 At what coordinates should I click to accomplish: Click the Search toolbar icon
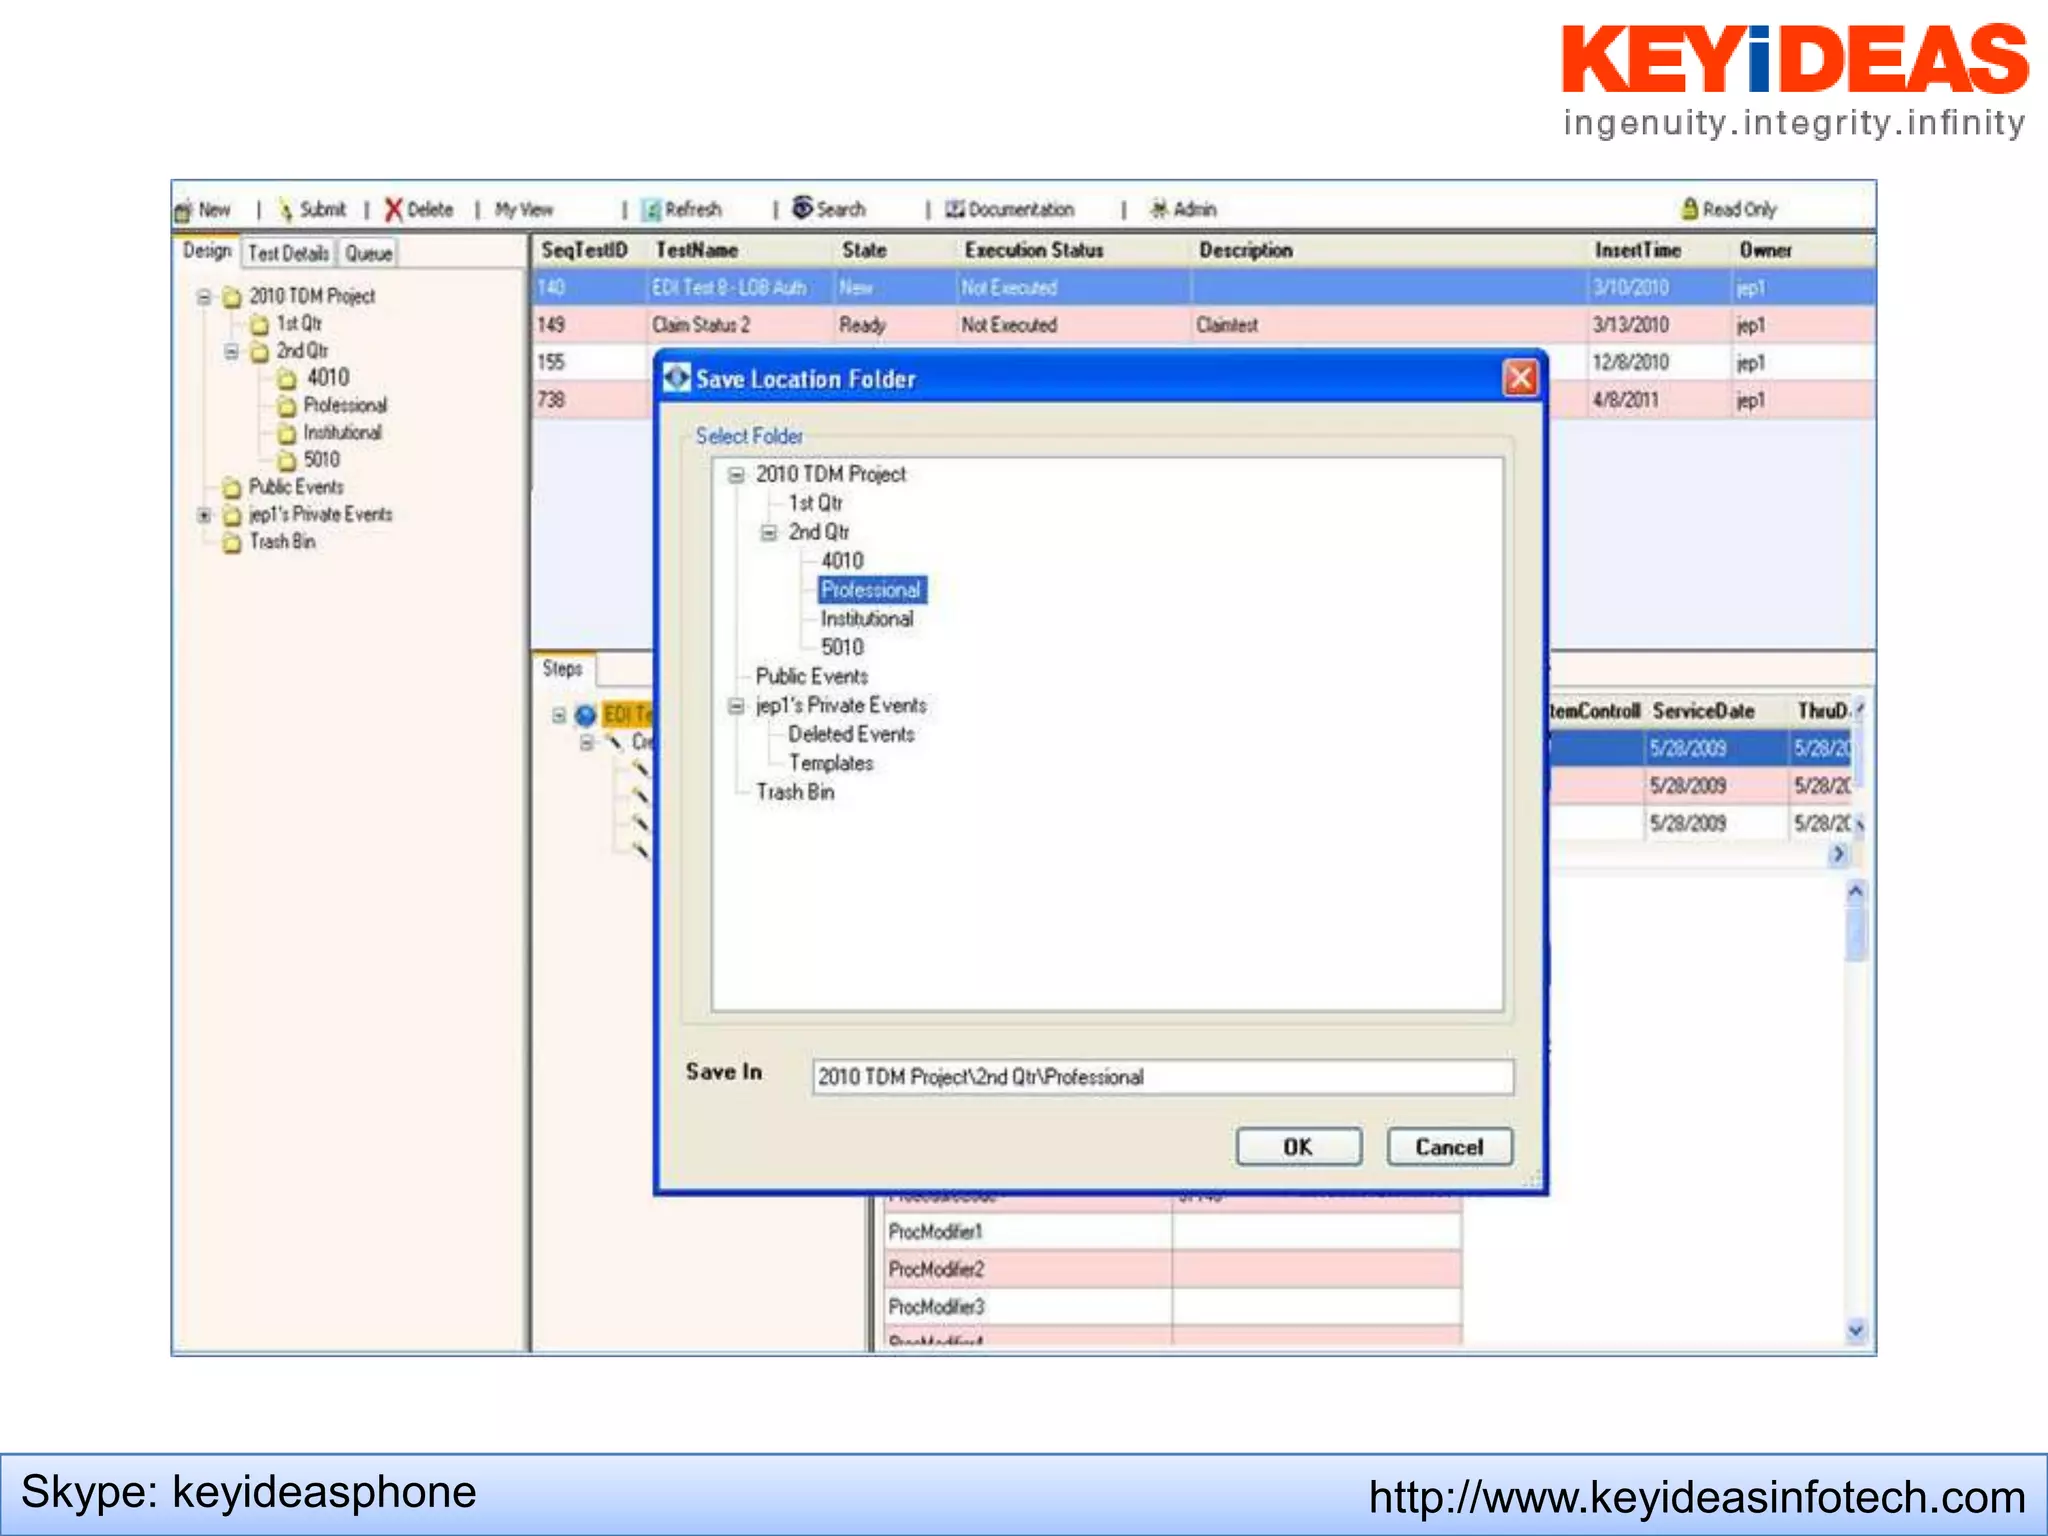click(x=802, y=207)
